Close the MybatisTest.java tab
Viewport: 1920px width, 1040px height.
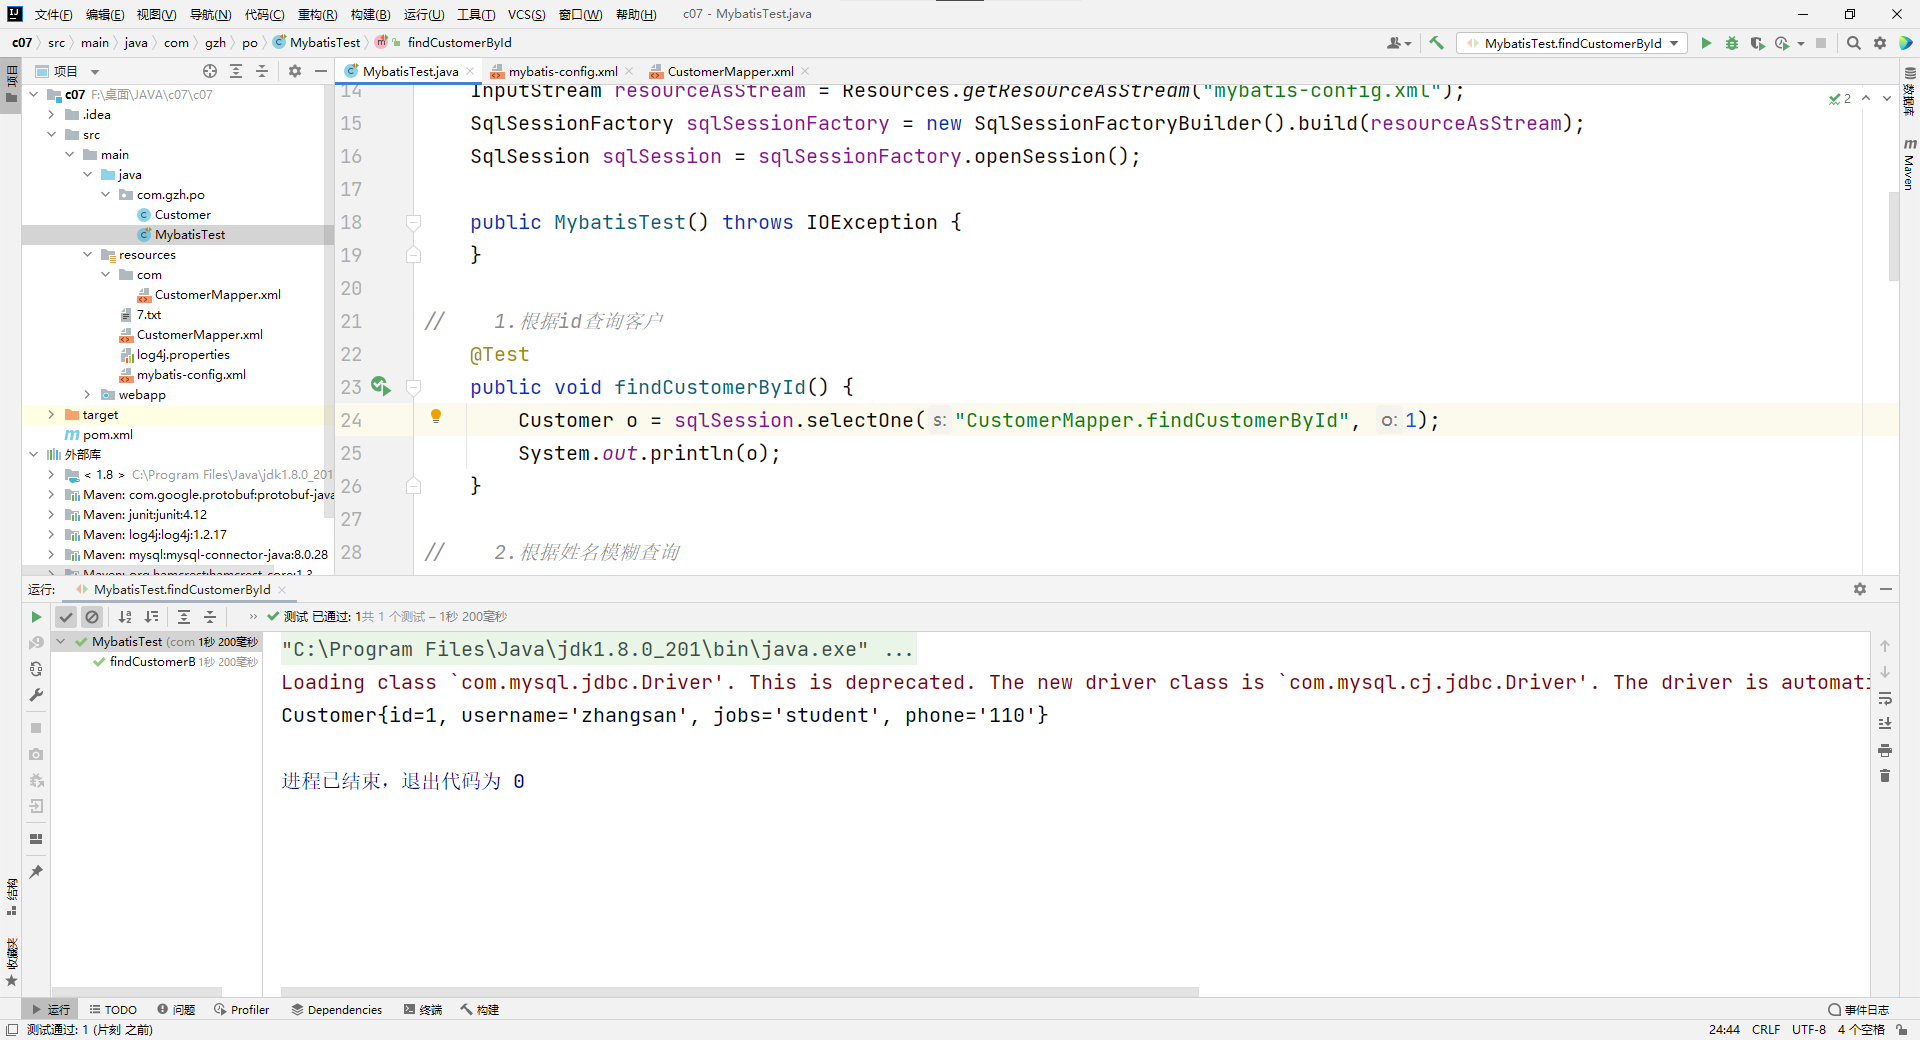pyautogui.click(x=470, y=71)
